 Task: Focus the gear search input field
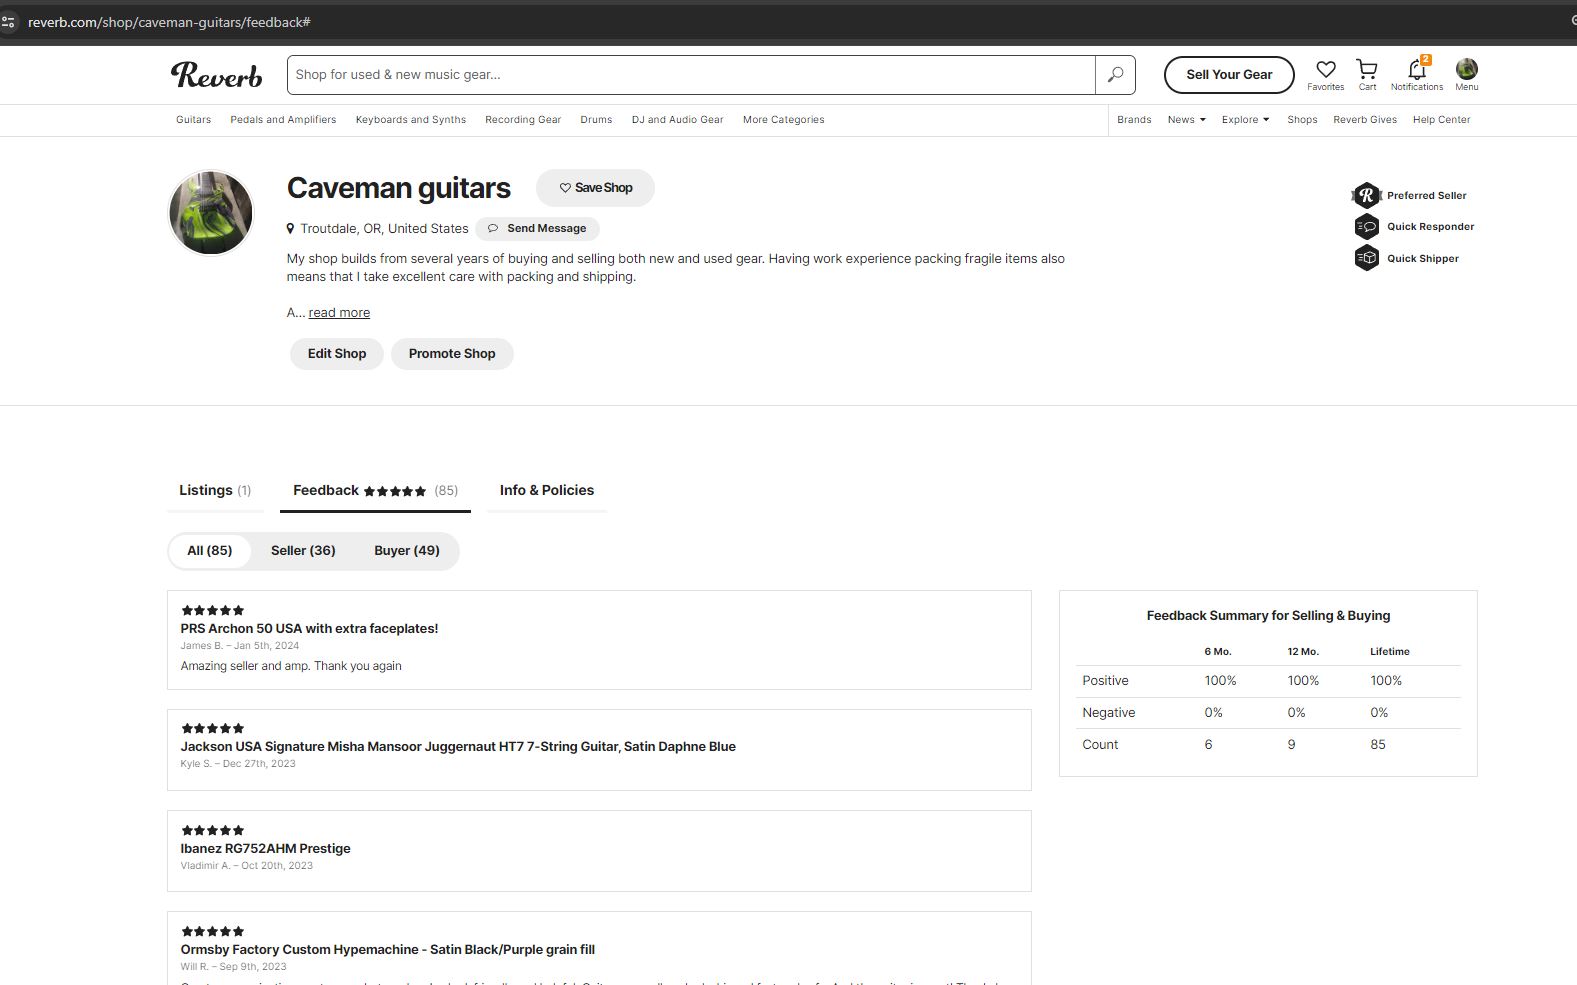pos(690,75)
